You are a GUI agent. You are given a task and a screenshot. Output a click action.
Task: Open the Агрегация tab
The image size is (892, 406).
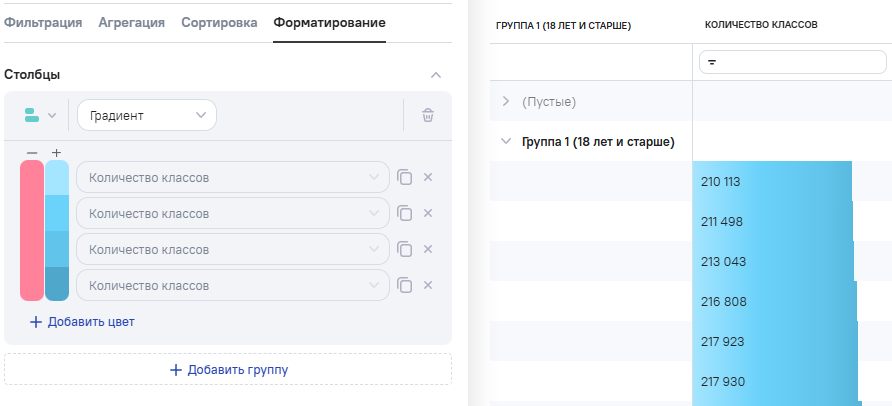point(132,22)
